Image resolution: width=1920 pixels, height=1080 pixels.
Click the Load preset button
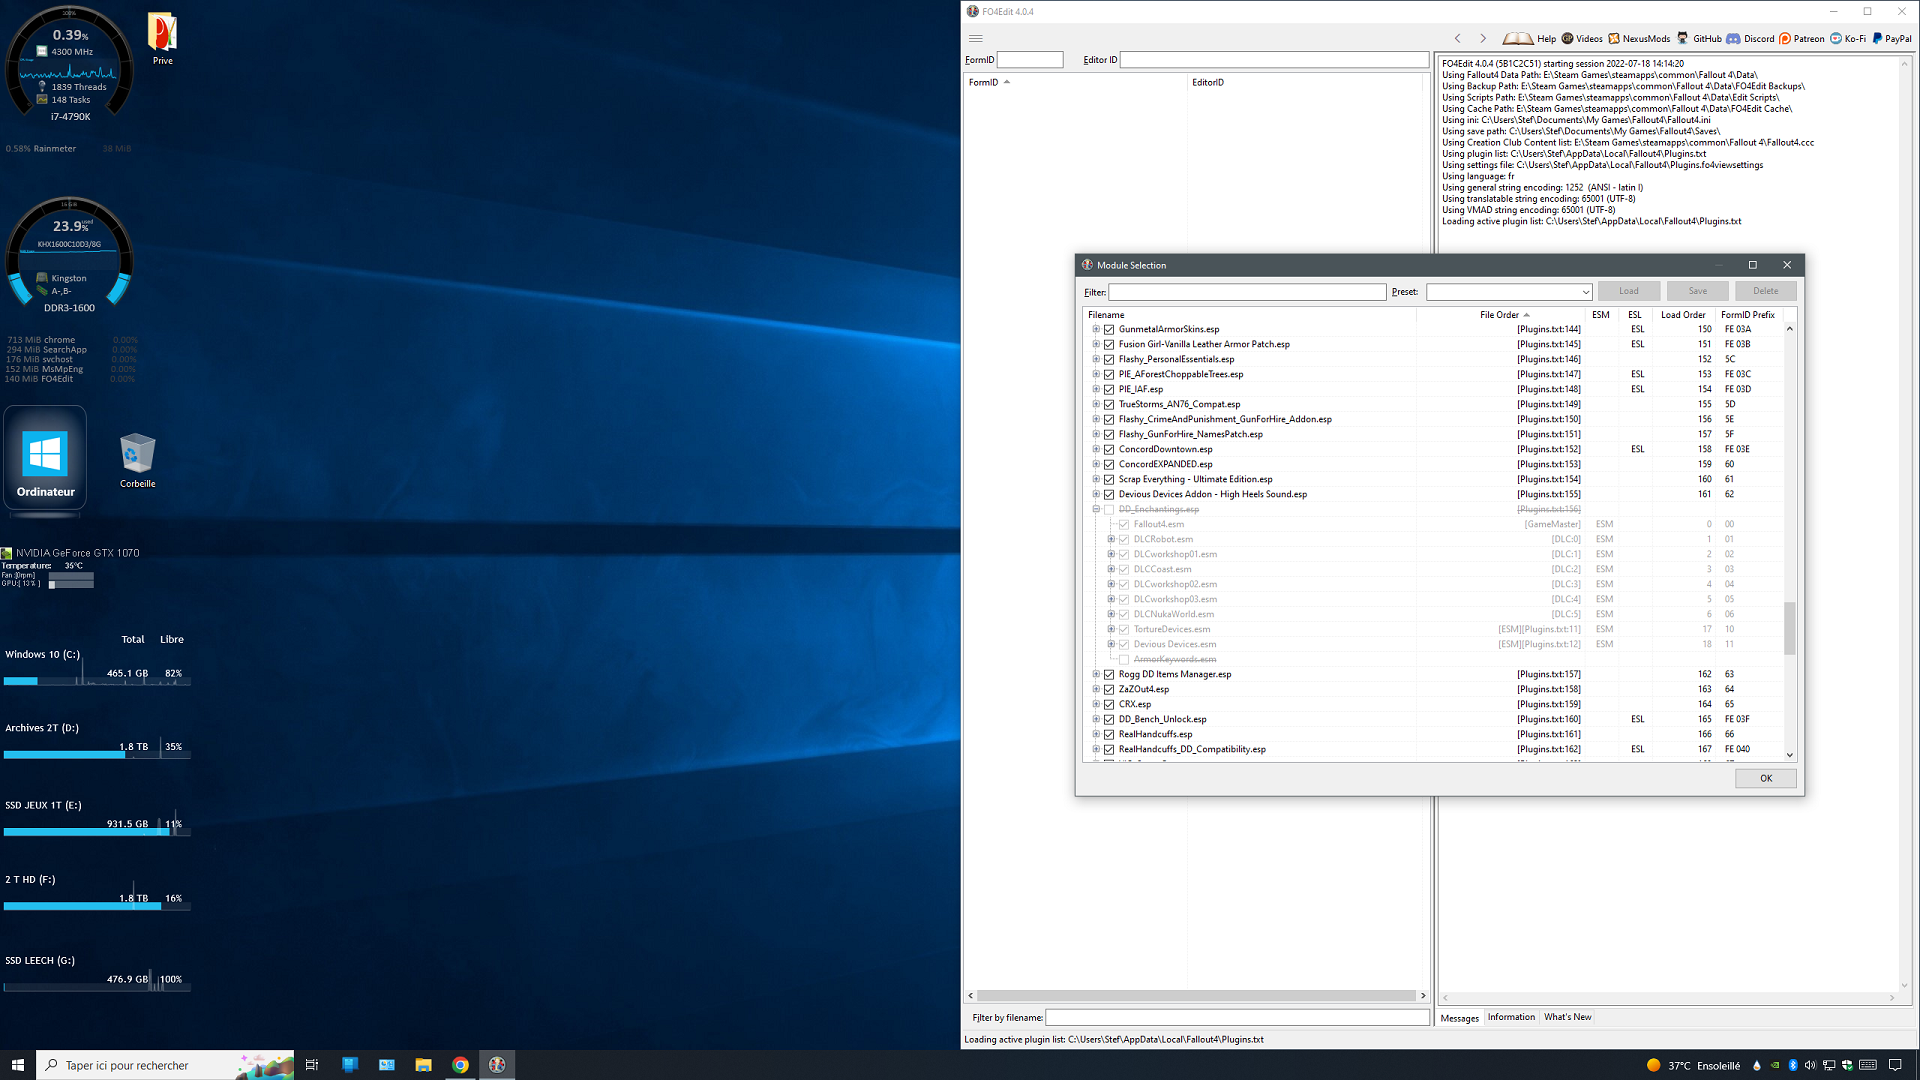click(1629, 291)
